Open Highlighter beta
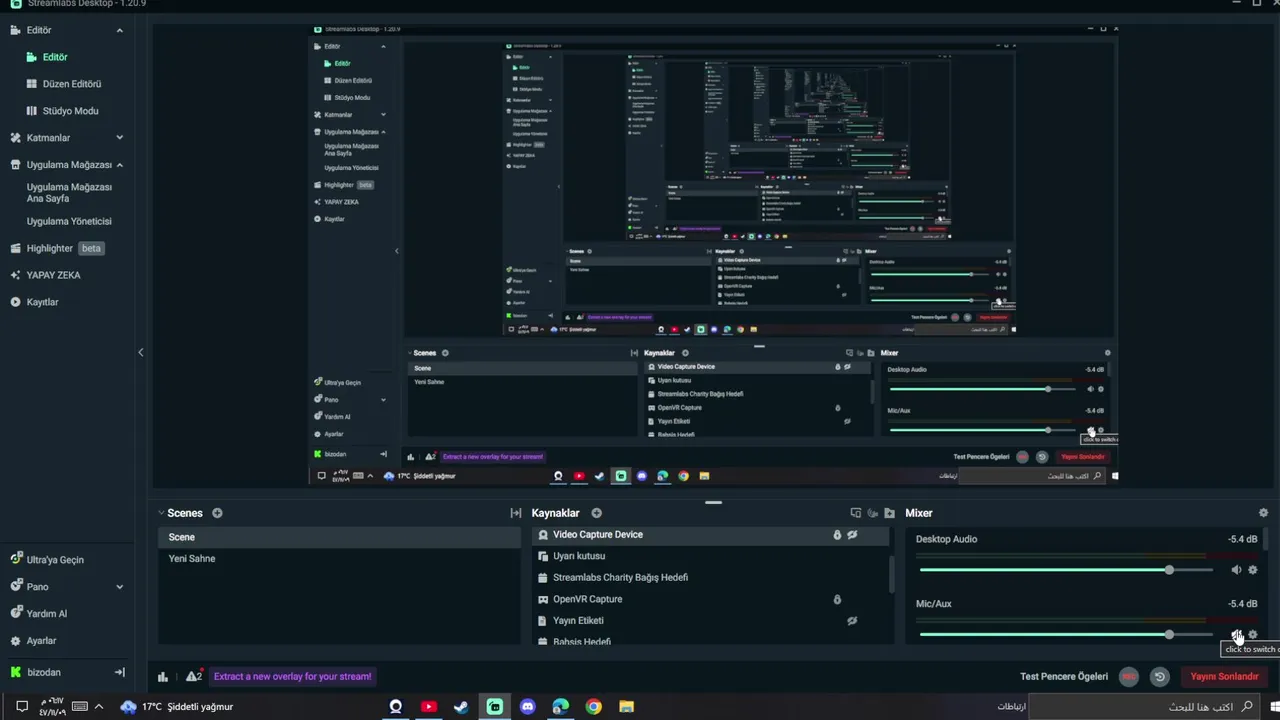The width and height of the screenshot is (1280, 720). coord(65,248)
